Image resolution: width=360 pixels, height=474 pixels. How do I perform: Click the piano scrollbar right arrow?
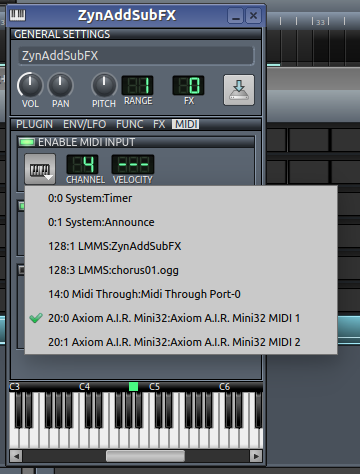tap(256, 456)
